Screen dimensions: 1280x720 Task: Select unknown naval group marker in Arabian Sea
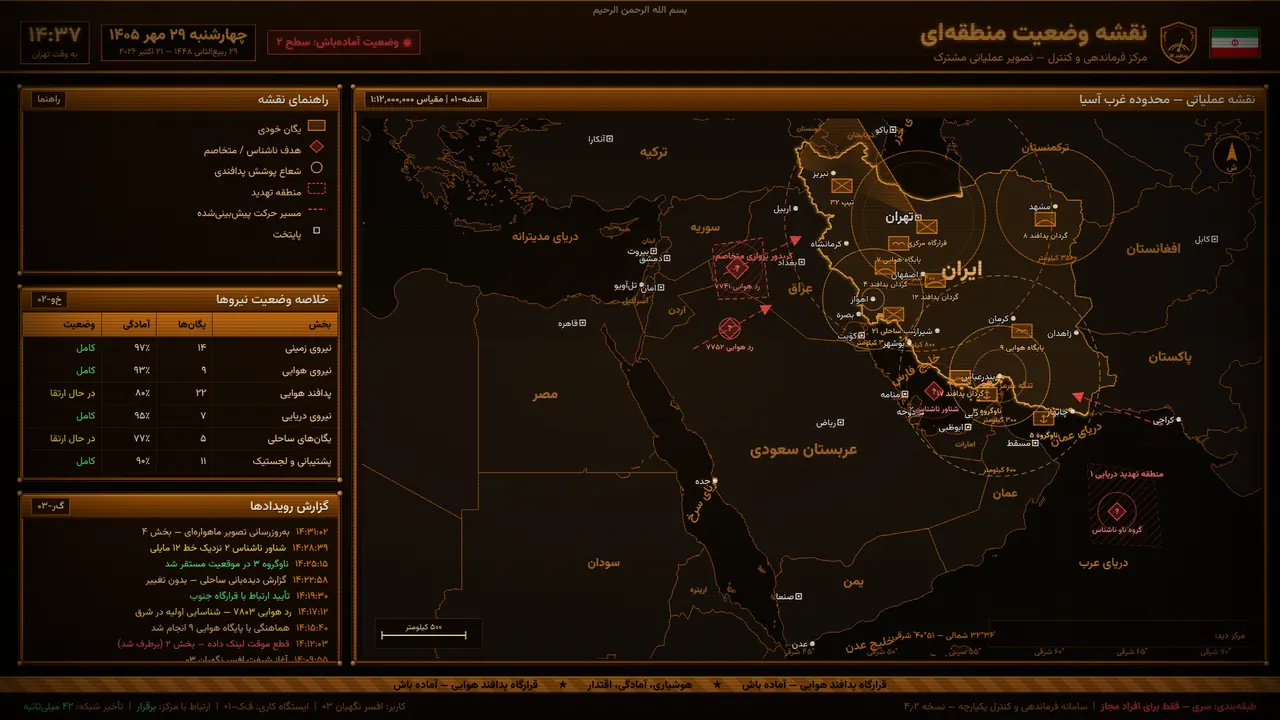point(1115,512)
